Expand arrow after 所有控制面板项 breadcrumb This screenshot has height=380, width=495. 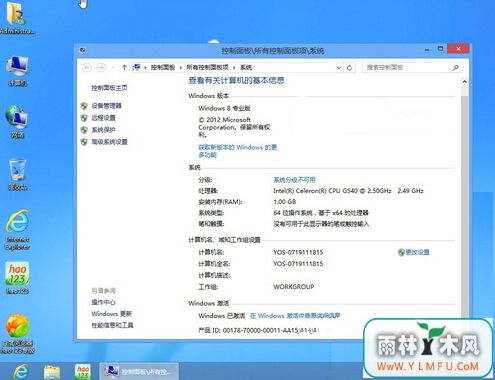tap(234, 68)
